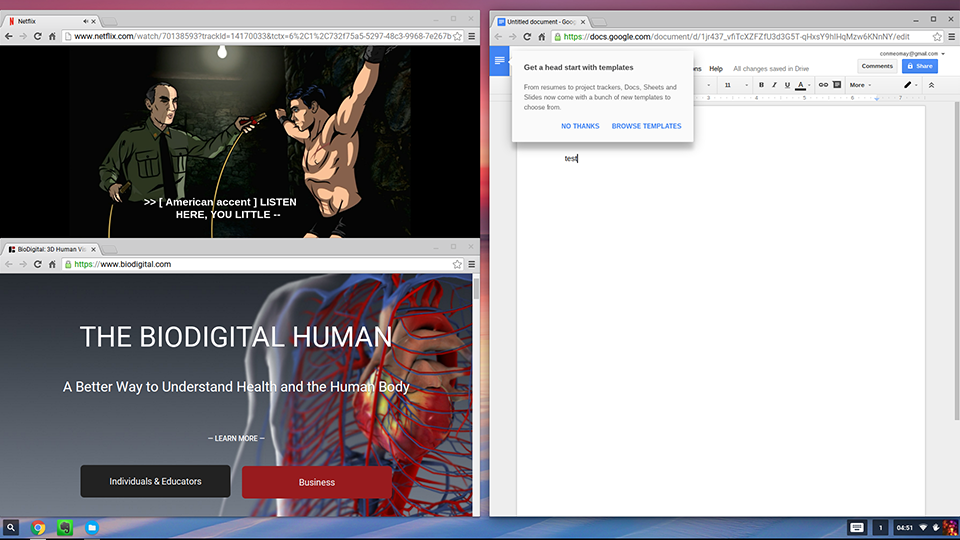Open the Evernote app on the shelf

pos(65,527)
